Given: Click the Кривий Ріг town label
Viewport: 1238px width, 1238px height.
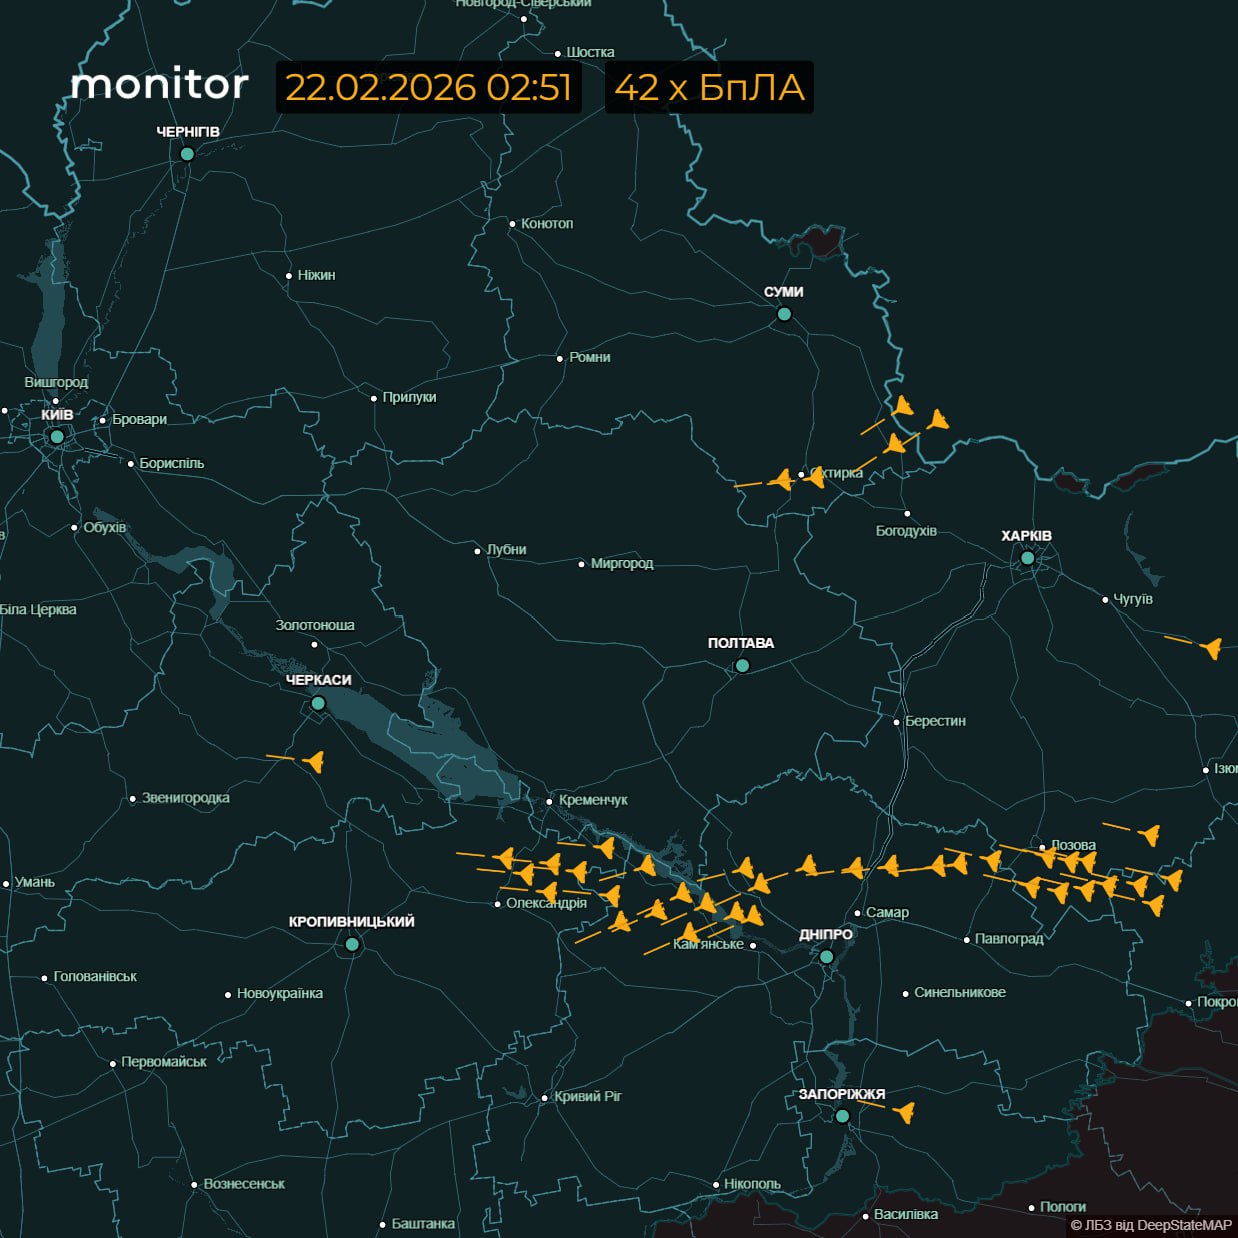Looking at the screenshot, I should 587,1096.
